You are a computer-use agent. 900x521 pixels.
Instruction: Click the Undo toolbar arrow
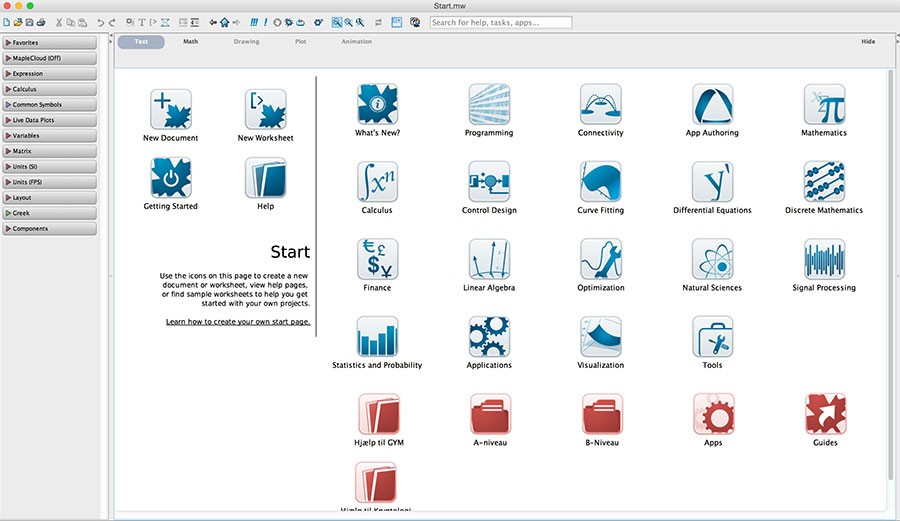pos(100,22)
